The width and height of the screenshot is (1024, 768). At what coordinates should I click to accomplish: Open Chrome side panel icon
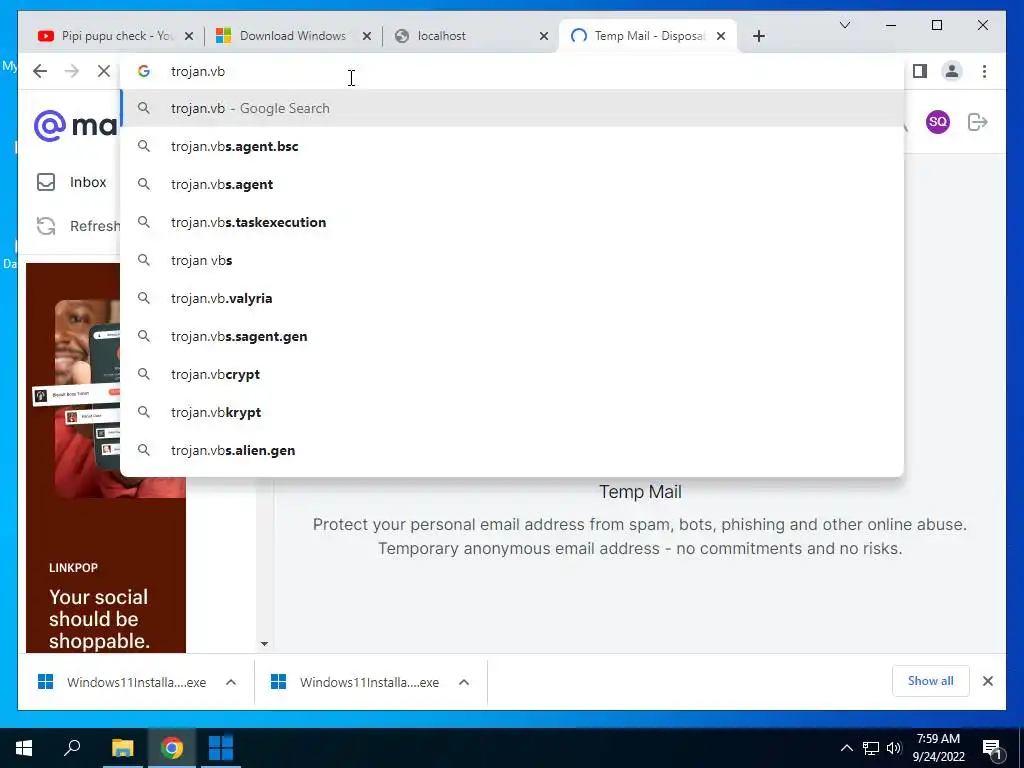[x=920, y=71]
